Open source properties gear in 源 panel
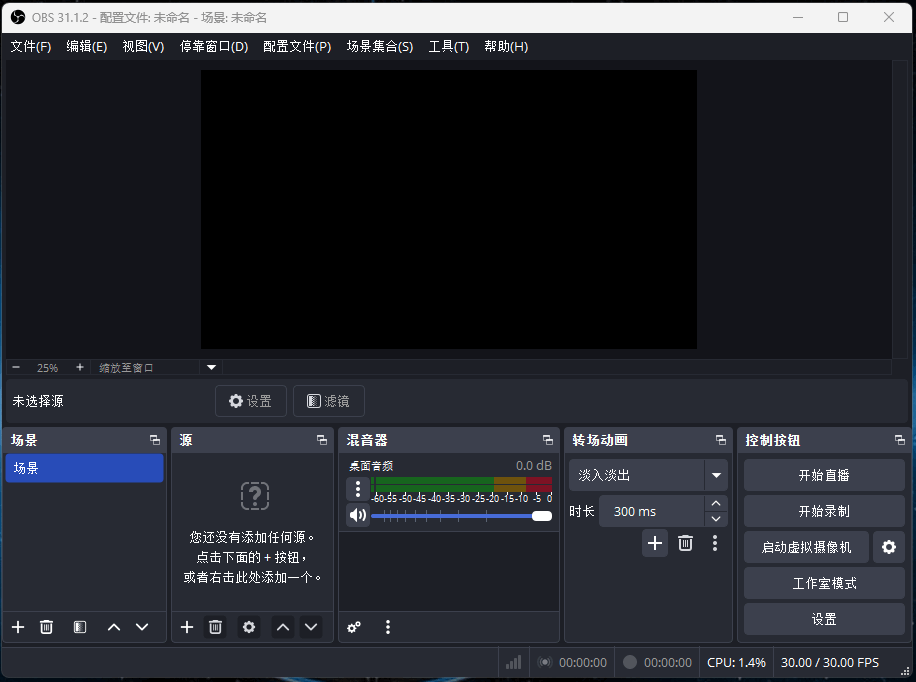The width and height of the screenshot is (916, 682). pyautogui.click(x=249, y=627)
